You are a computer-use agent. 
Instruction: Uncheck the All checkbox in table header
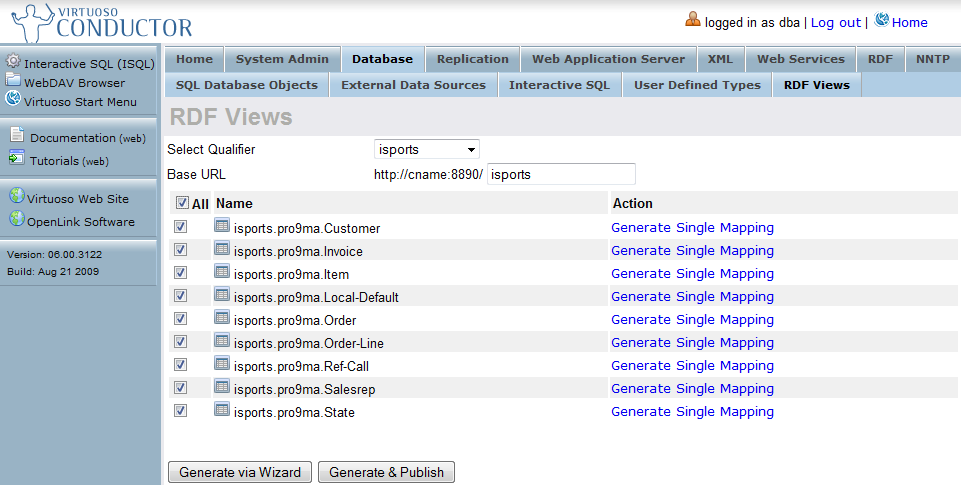(182, 203)
